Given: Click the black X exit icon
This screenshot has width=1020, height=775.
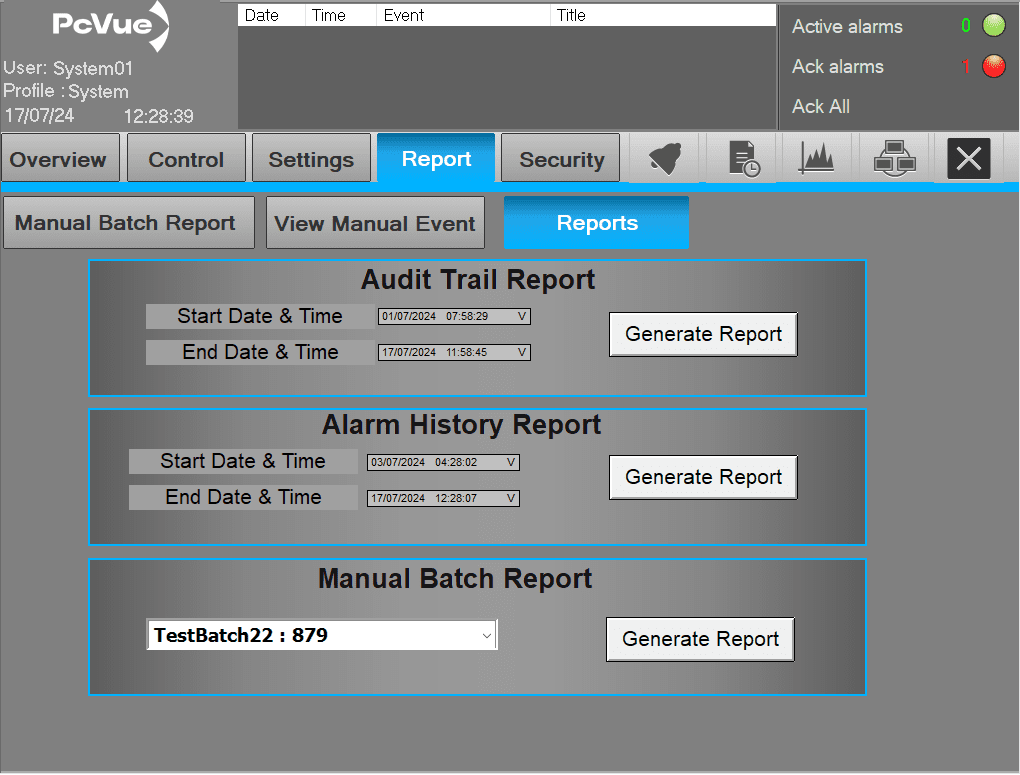Looking at the screenshot, I should coord(968,159).
